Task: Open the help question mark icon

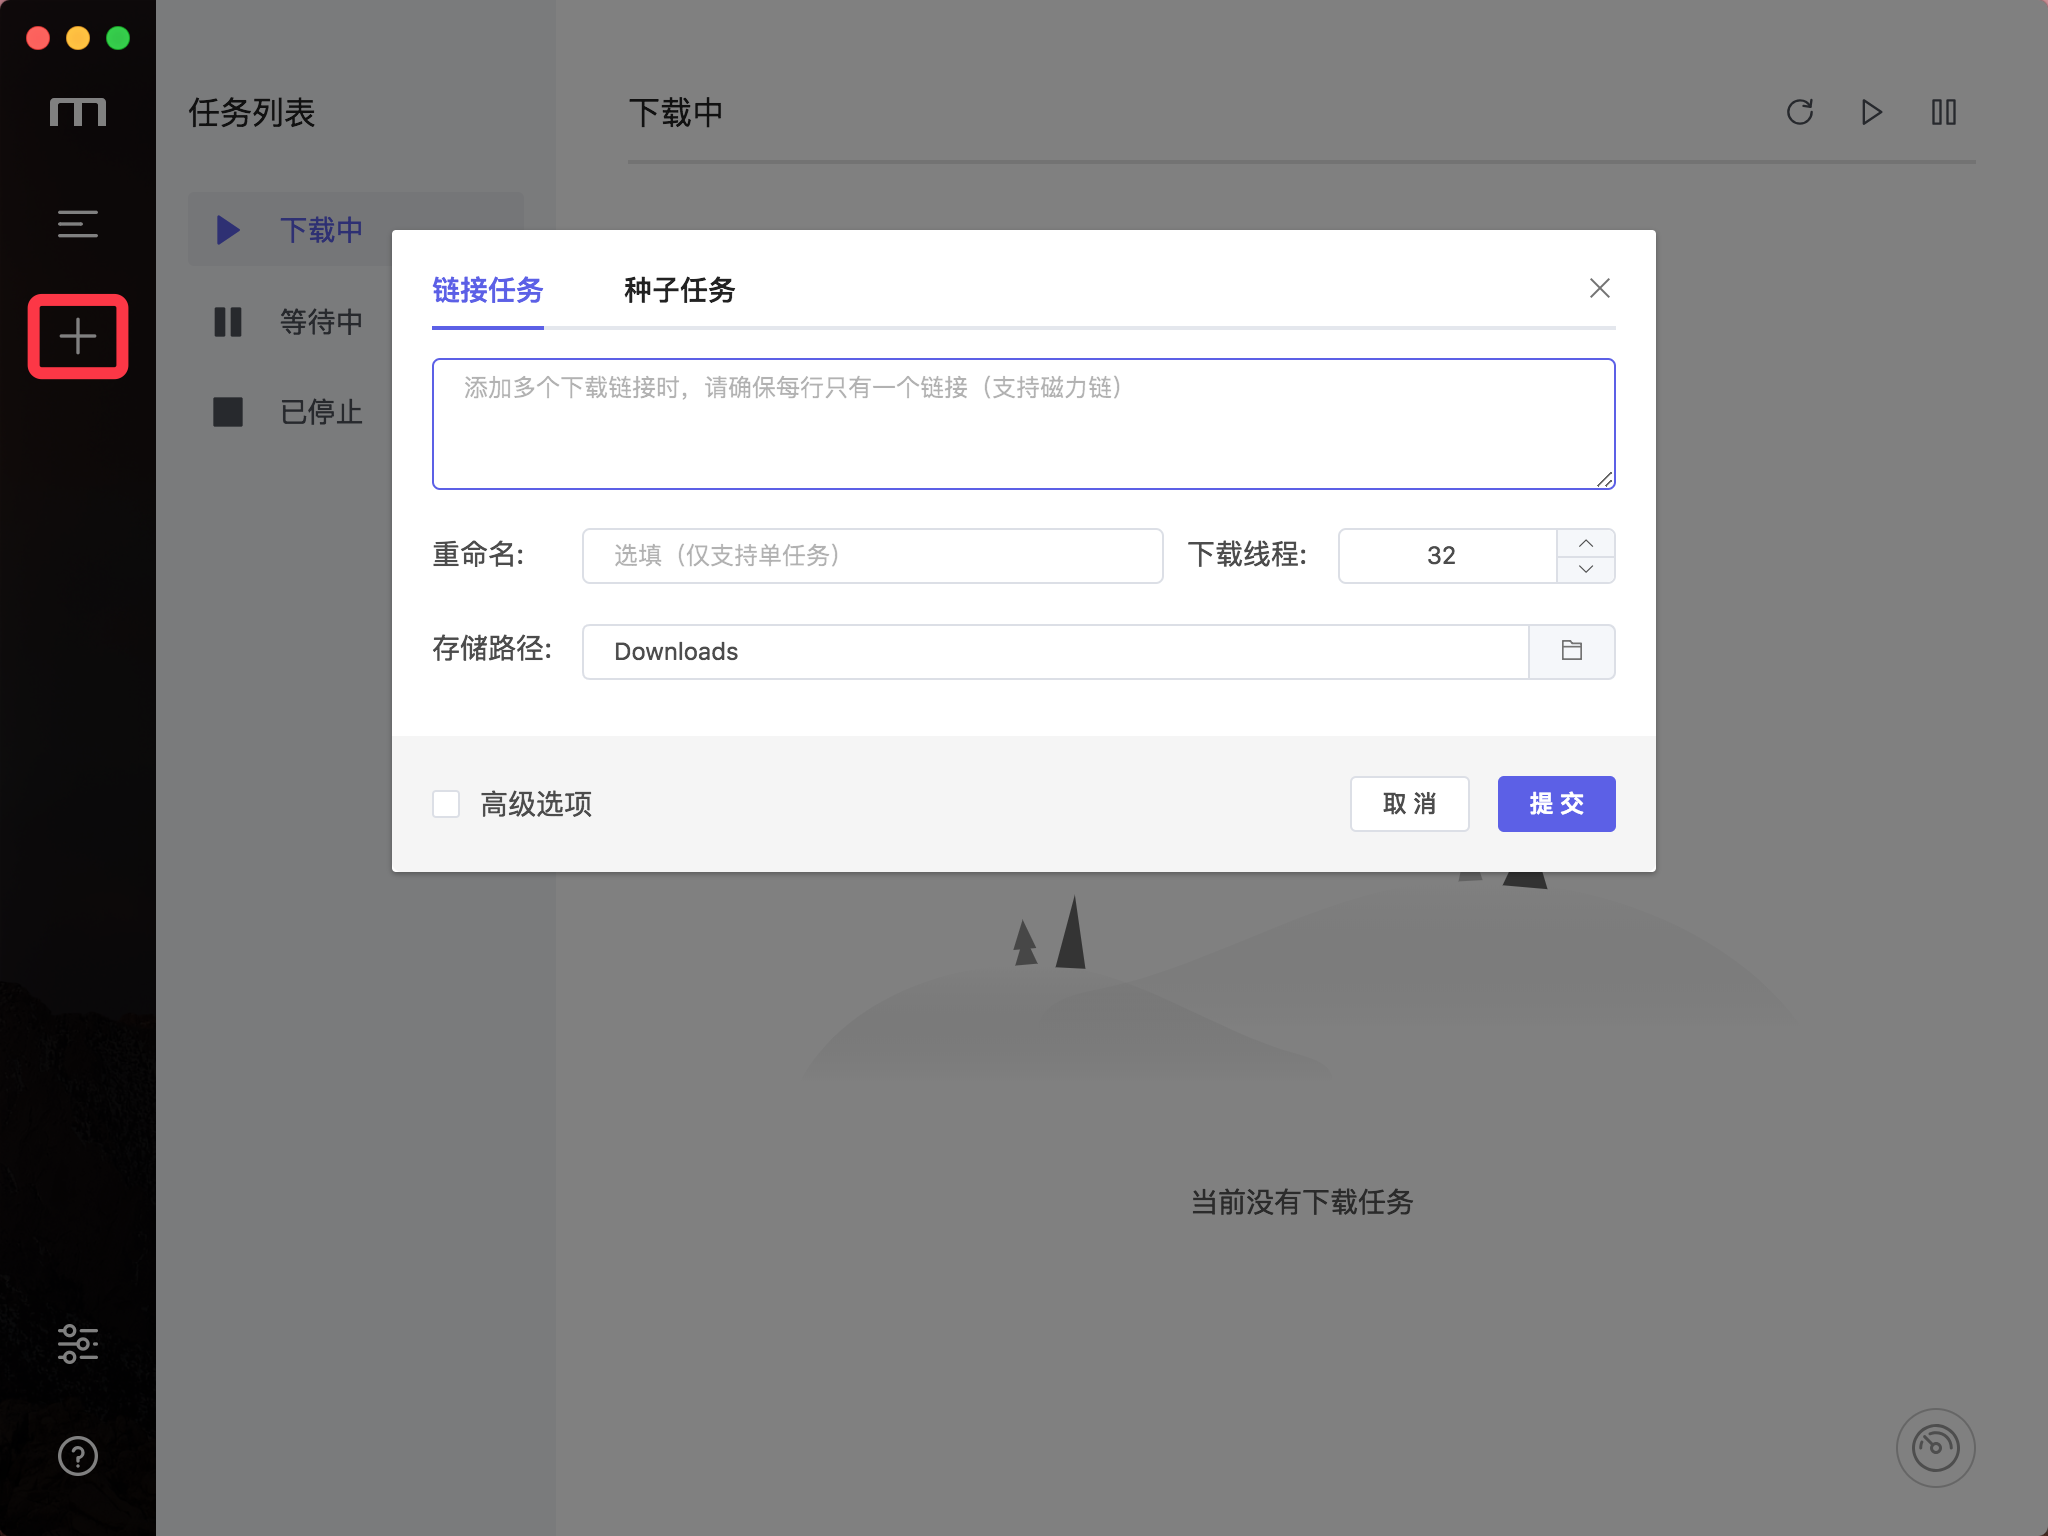Action: (x=78, y=1456)
